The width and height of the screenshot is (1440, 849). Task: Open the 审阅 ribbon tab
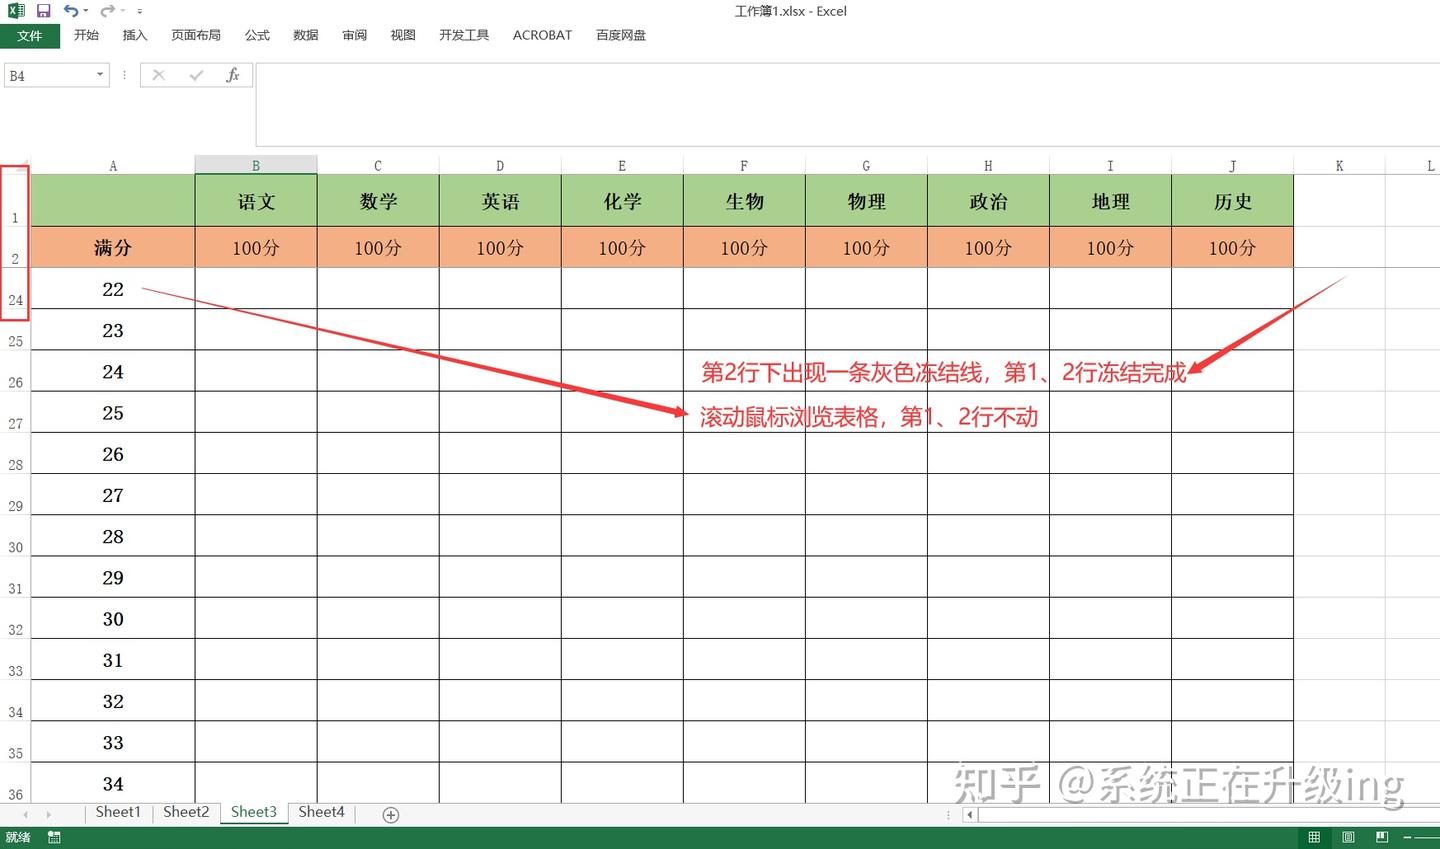click(354, 35)
